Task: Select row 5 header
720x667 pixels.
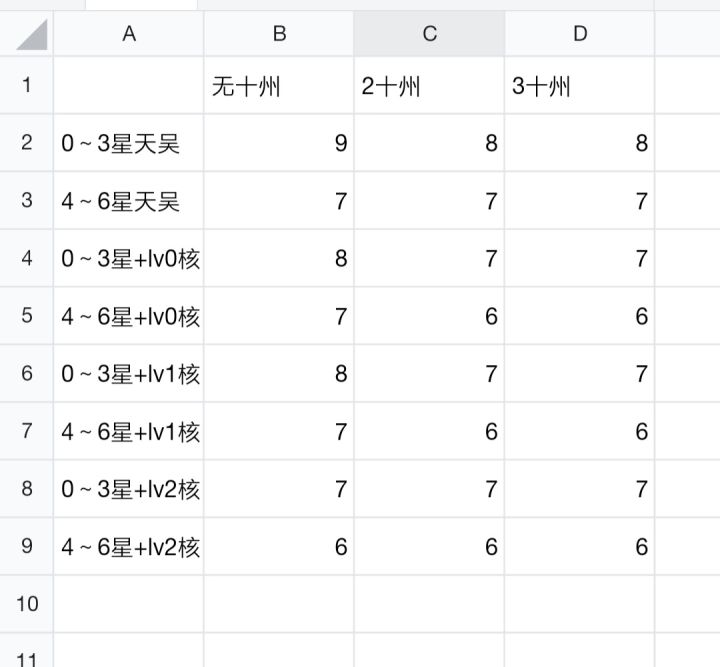Action: (x=27, y=316)
